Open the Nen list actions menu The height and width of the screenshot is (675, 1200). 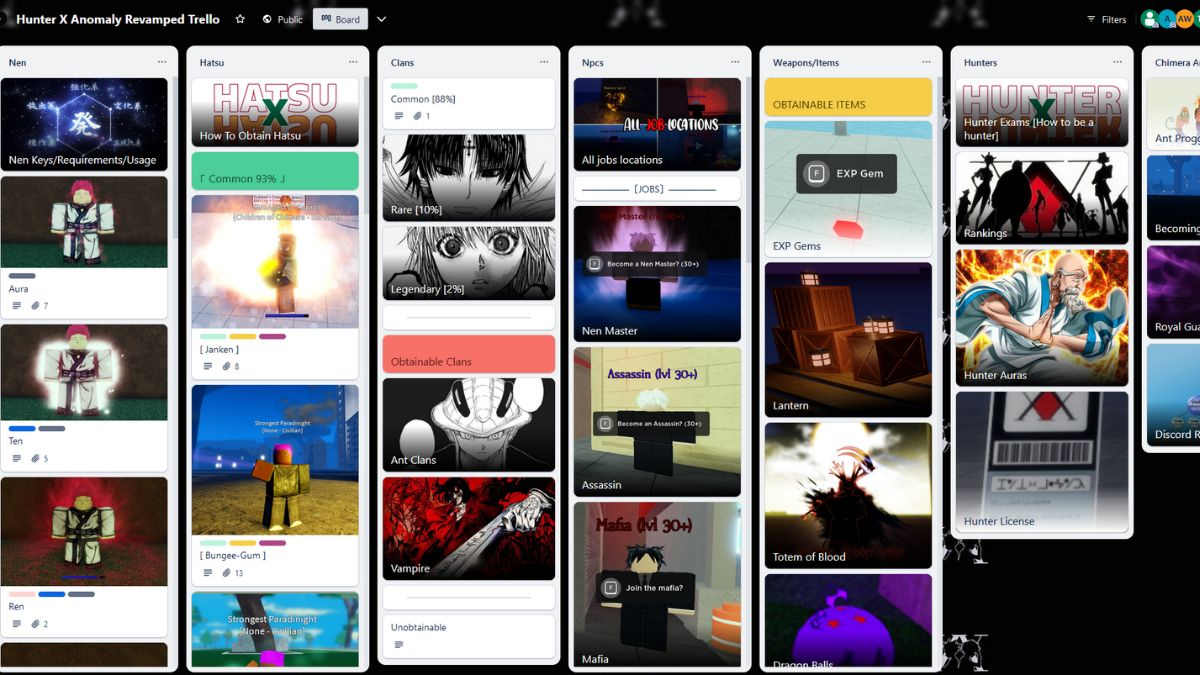tap(163, 62)
